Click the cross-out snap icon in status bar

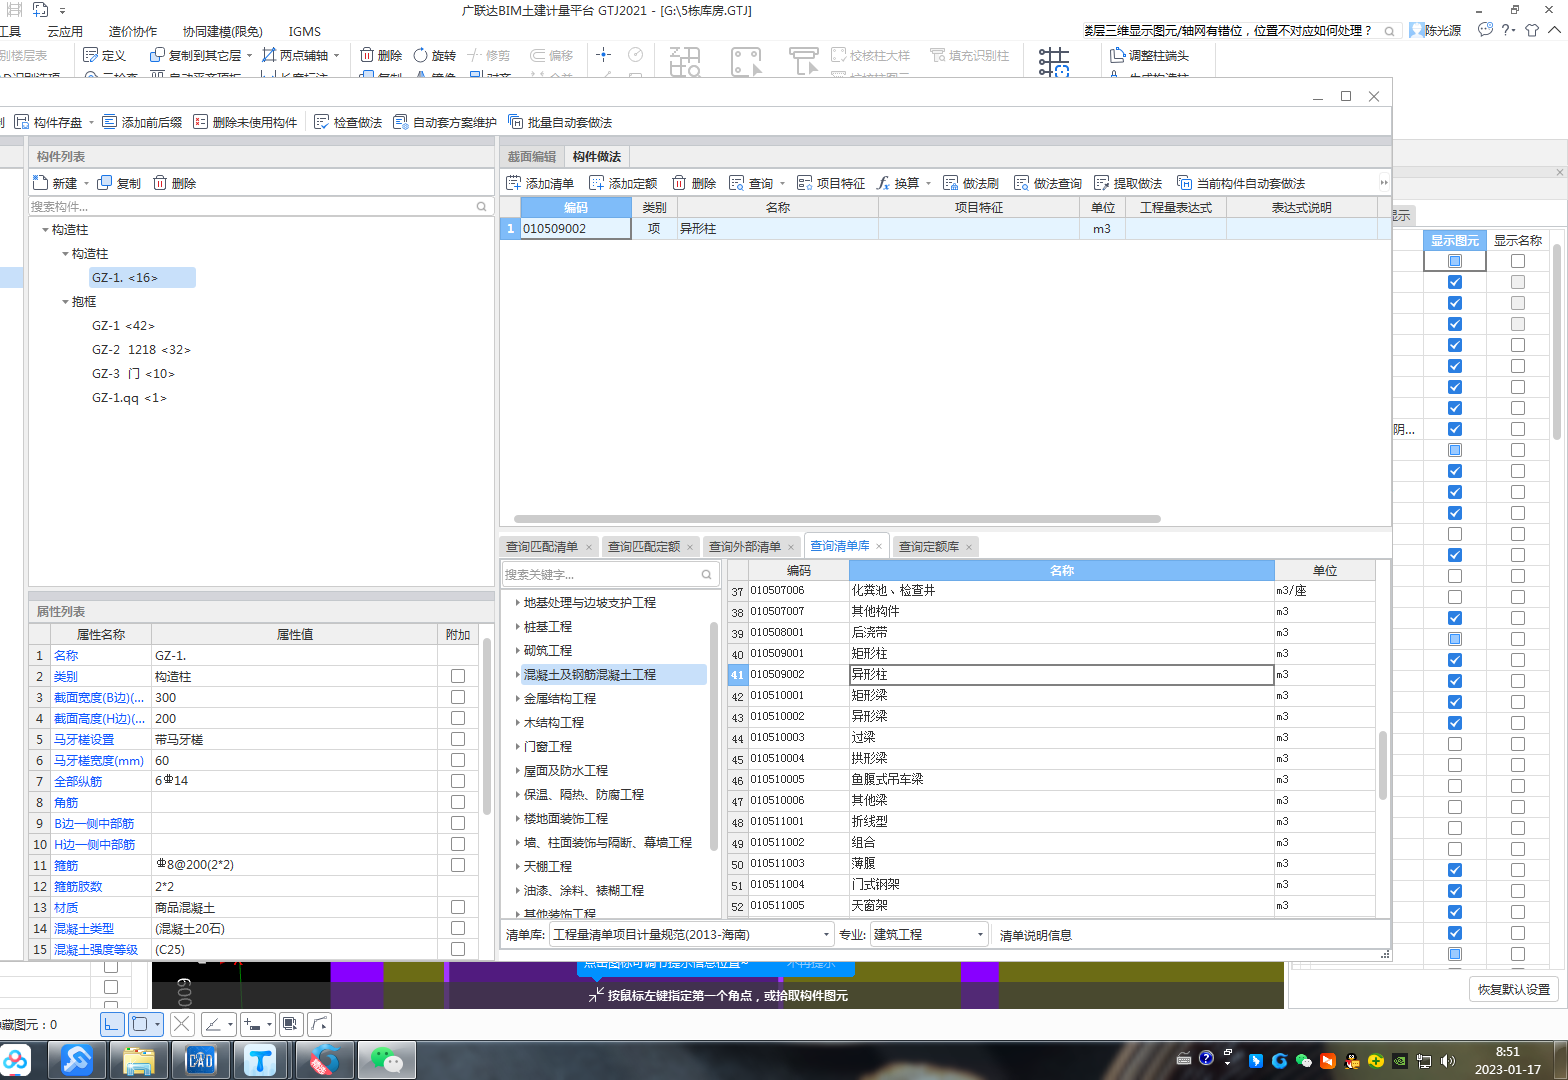[x=182, y=1024]
